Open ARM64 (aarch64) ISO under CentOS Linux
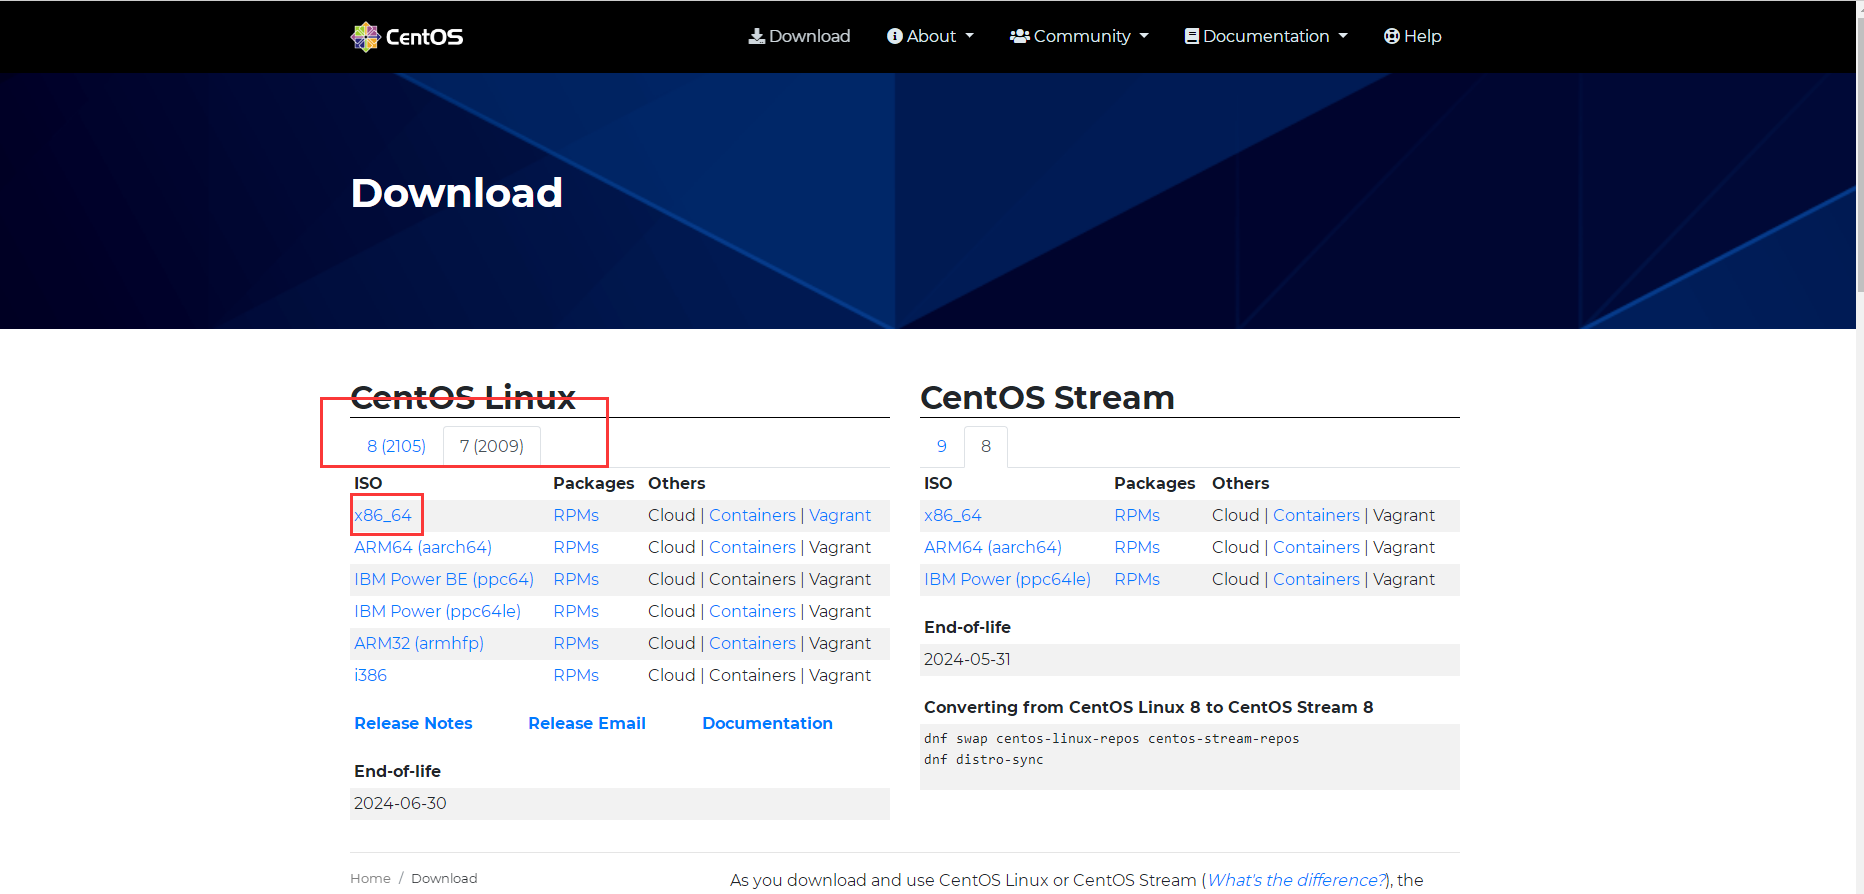Screen dimensions: 1864x894 423,547
